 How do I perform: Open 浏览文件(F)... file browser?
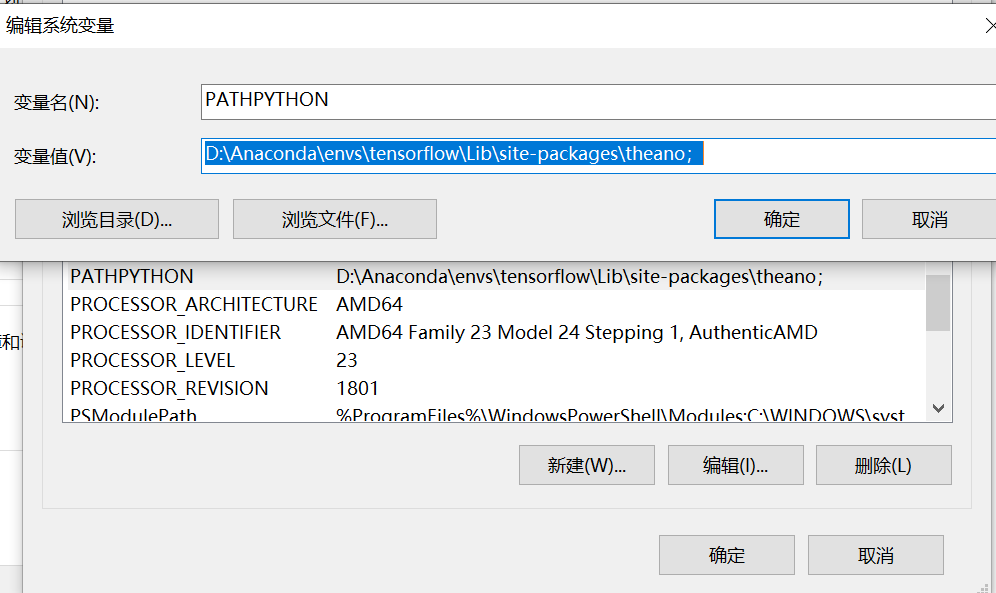coord(335,219)
